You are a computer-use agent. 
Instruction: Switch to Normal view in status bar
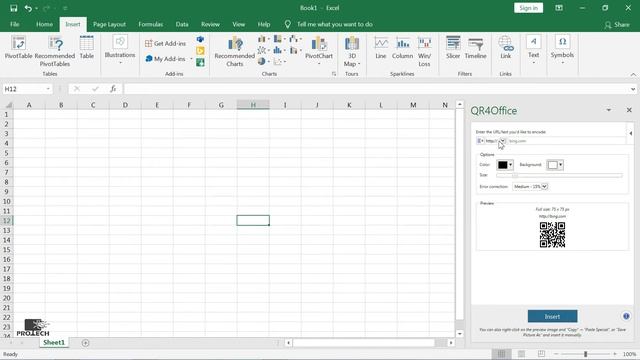[x=501, y=354]
